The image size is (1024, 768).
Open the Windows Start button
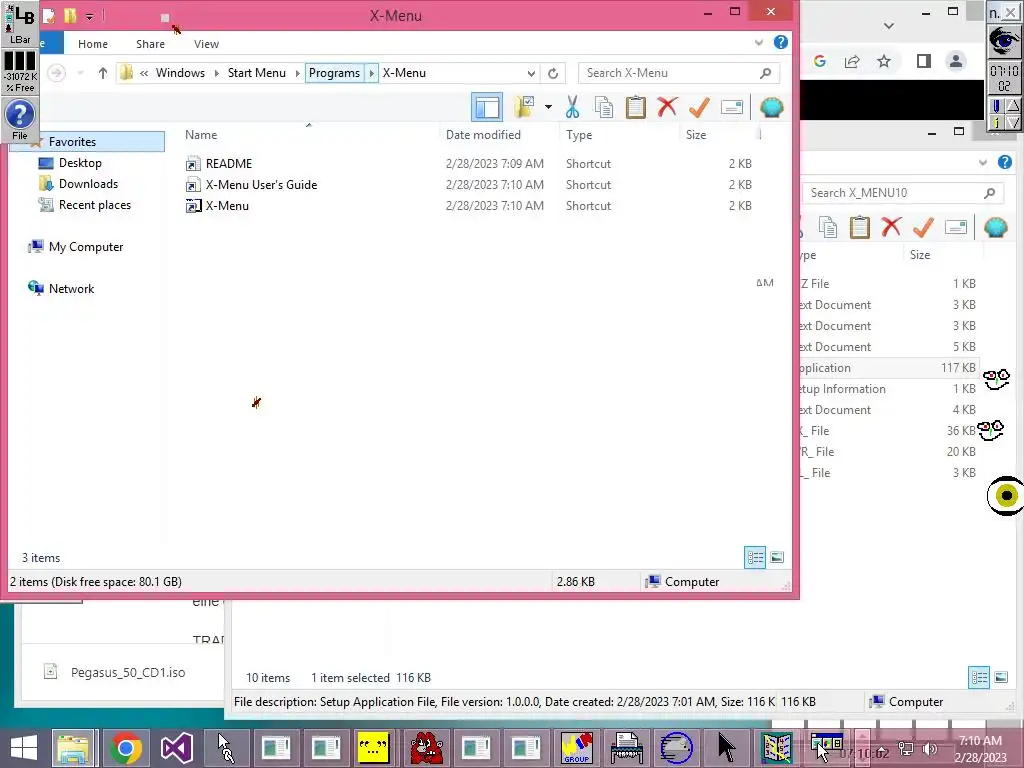tap(24, 748)
